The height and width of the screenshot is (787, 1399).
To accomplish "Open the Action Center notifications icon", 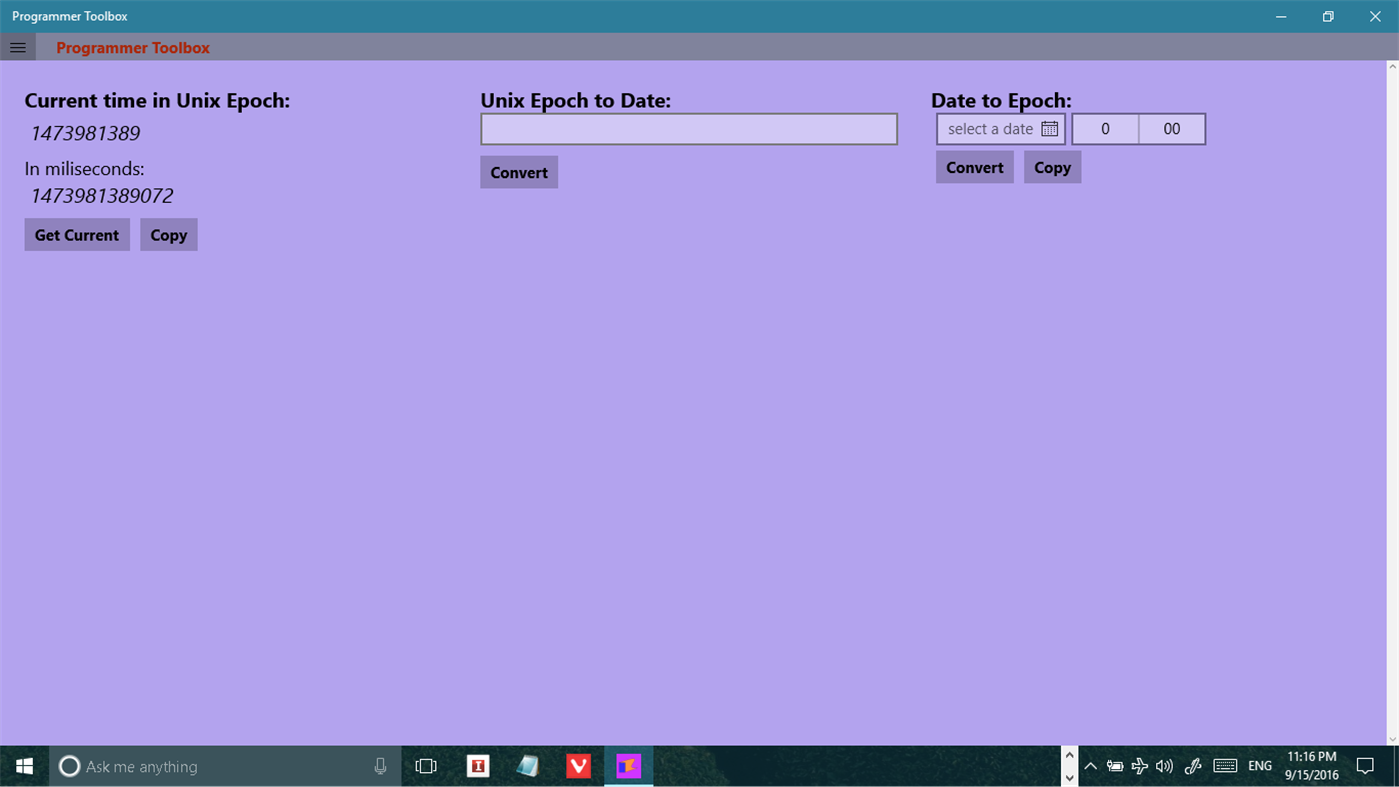I will tap(1365, 766).
